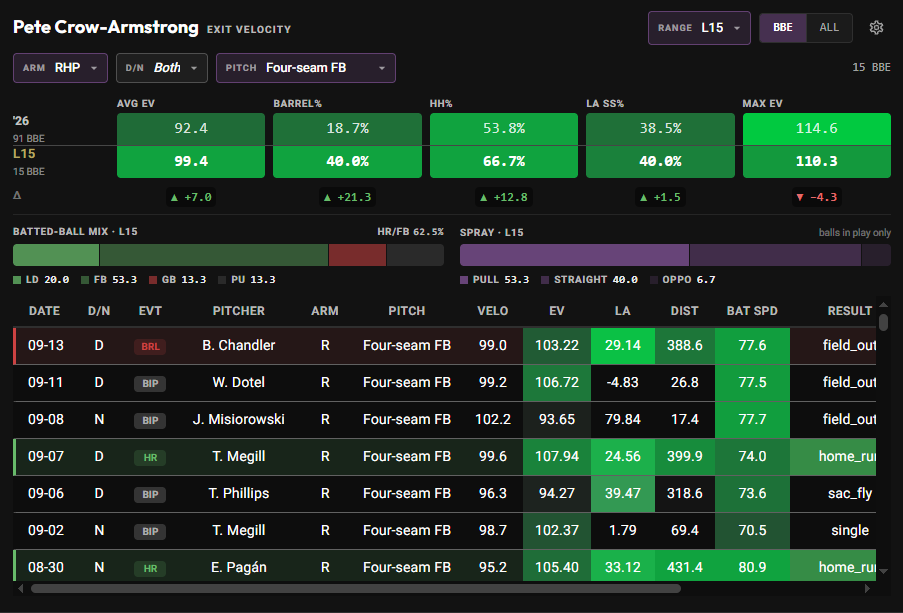Click the horizontal scrollbar right arrow

[x=867, y=588]
